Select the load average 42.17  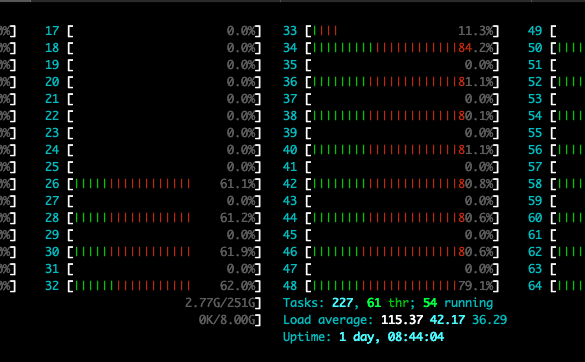pos(447,320)
